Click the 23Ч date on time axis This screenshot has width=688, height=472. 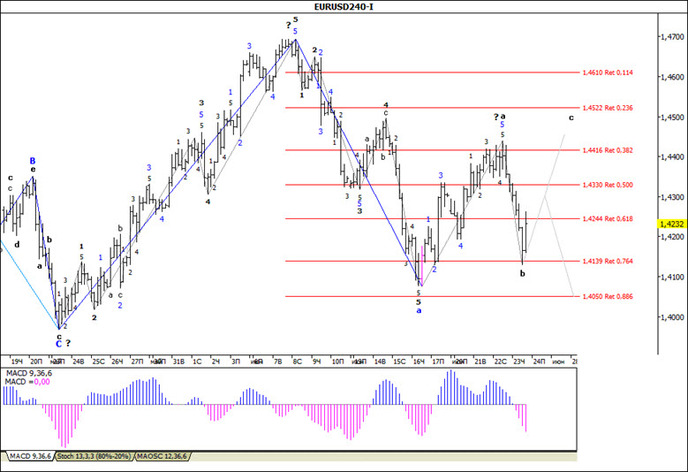(x=520, y=361)
